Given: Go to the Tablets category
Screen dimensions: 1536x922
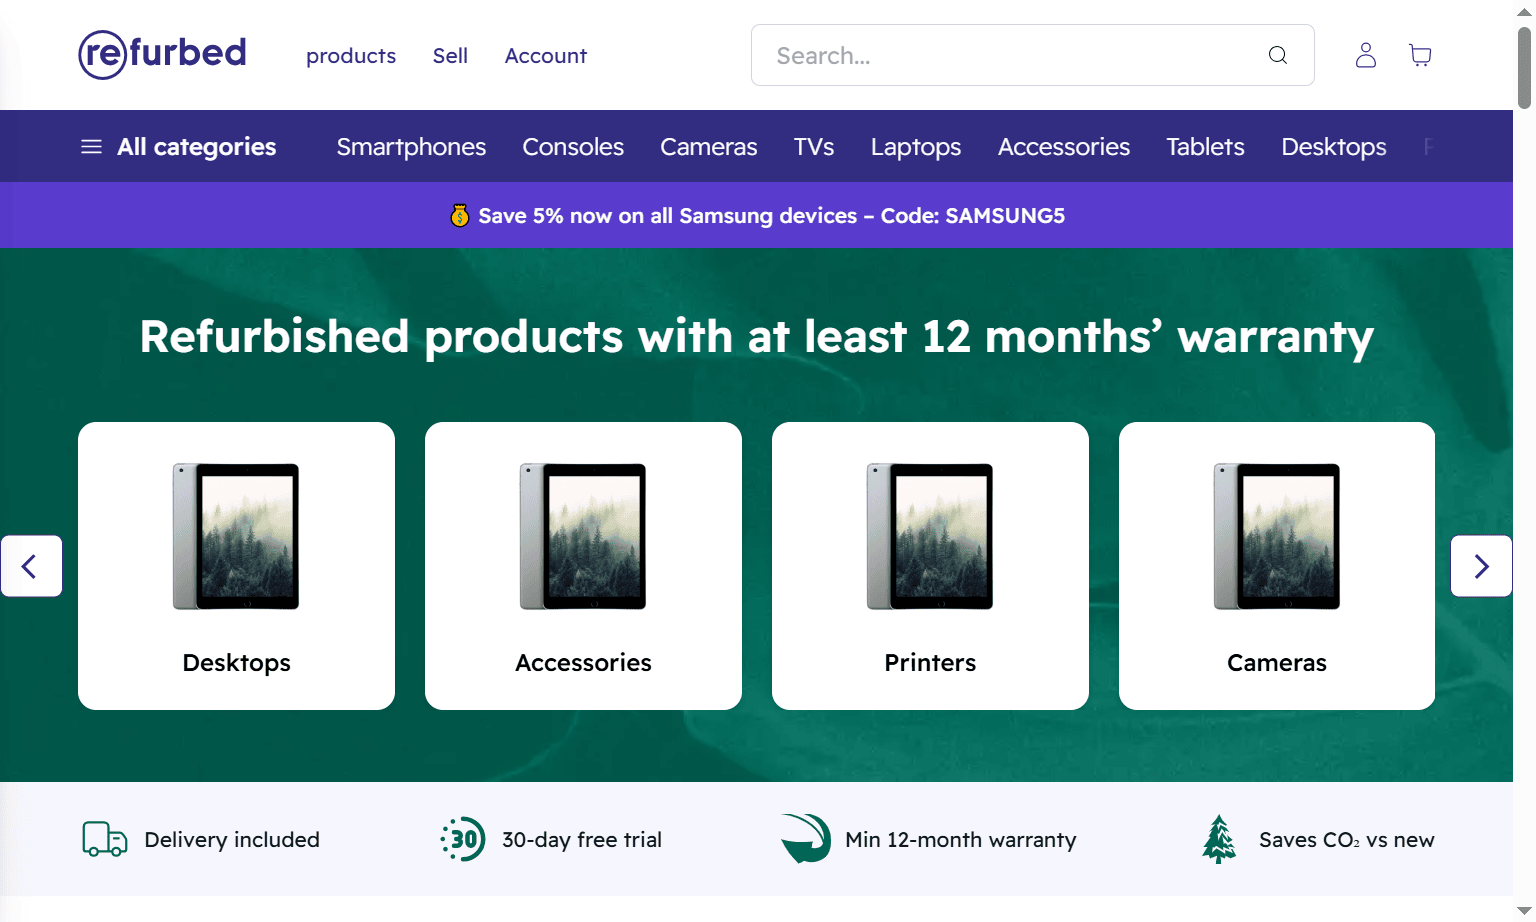Looking at the screenshot, I should click(1205, 147).
